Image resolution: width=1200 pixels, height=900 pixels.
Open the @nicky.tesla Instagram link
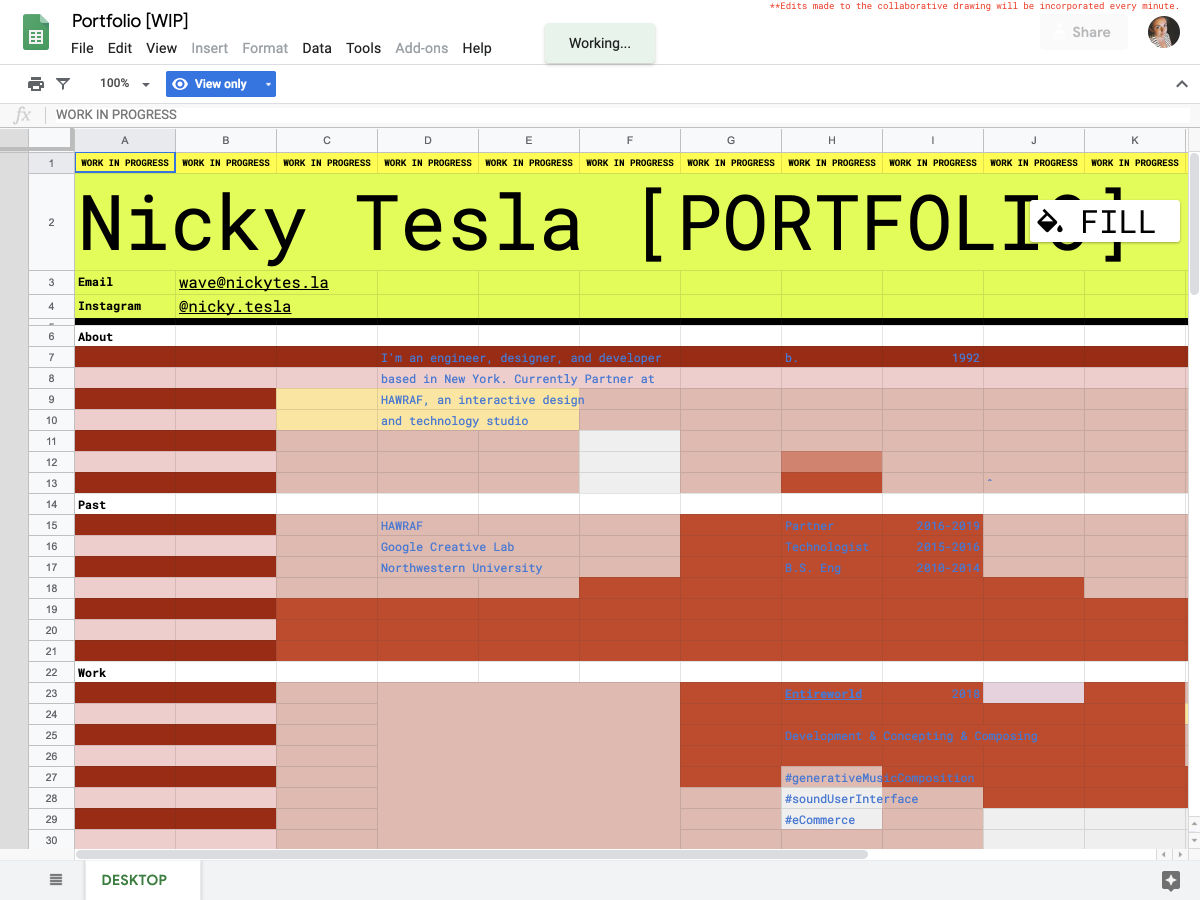pos(235,307)
